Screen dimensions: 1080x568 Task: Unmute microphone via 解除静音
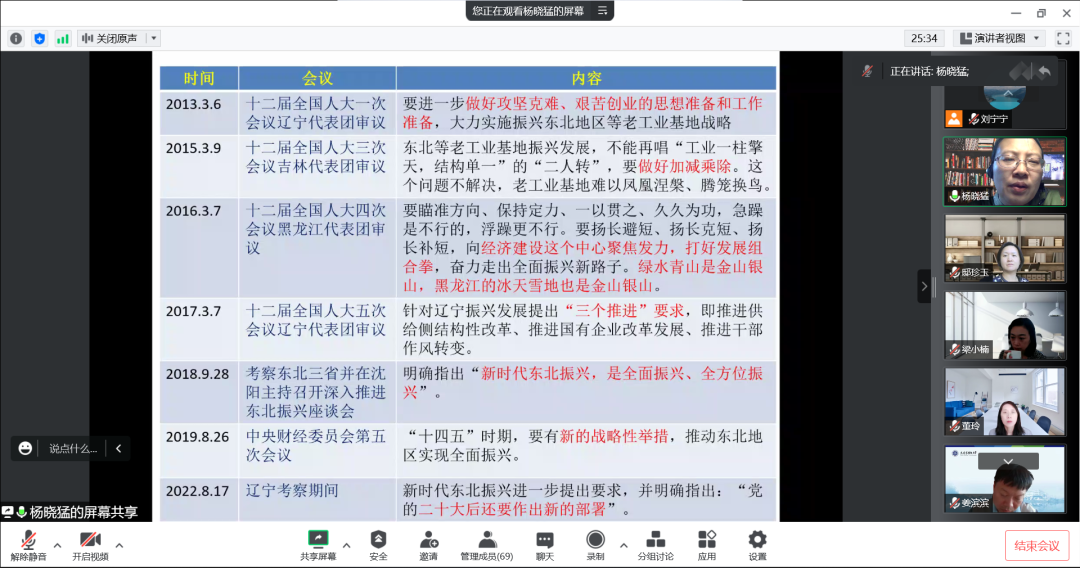28,545
